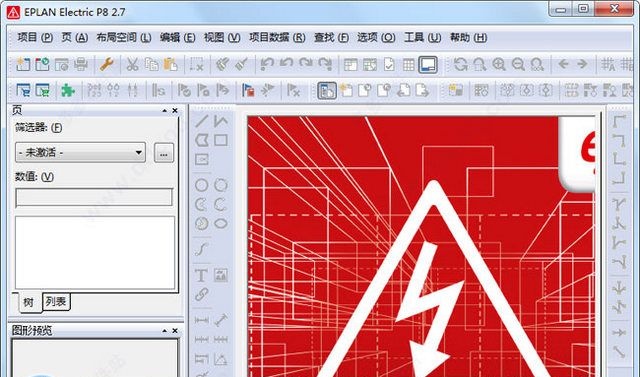The width and height of the screenshot is (640, 377).
Task: Click the ellipsis filter button
Action: pyautogui.click(x=164, y=153)
